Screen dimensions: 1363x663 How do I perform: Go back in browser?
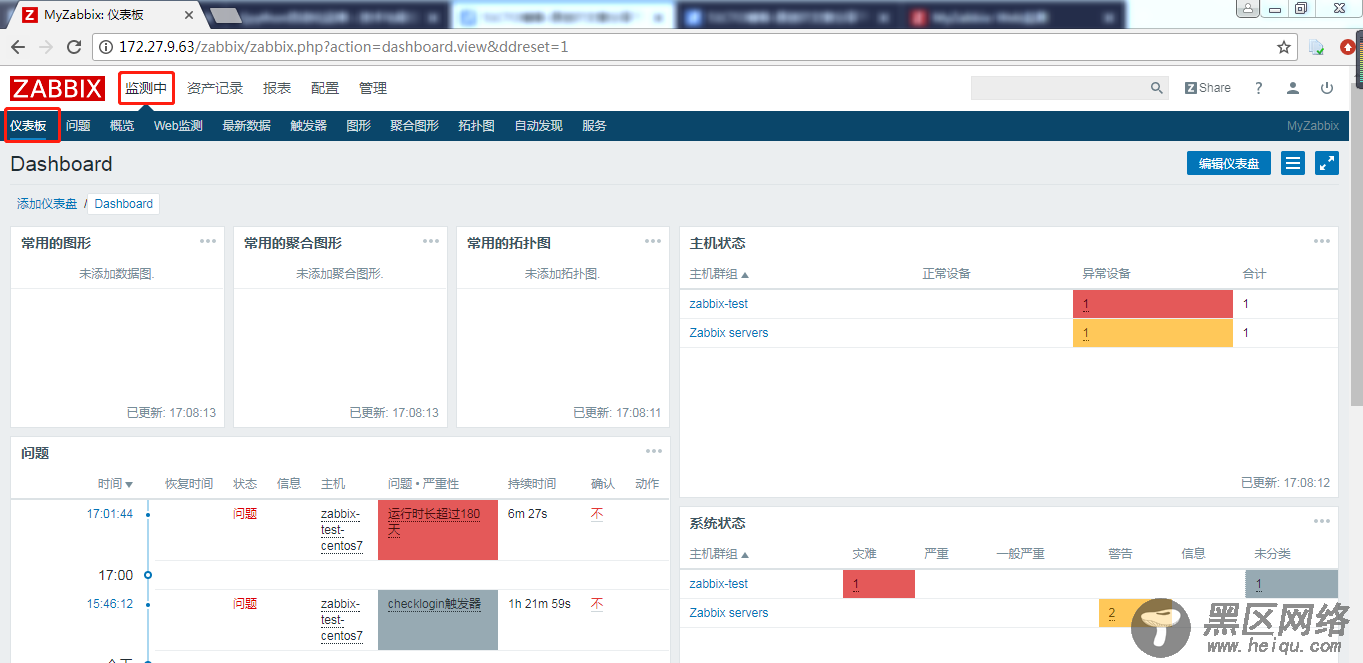click(18, 47)
